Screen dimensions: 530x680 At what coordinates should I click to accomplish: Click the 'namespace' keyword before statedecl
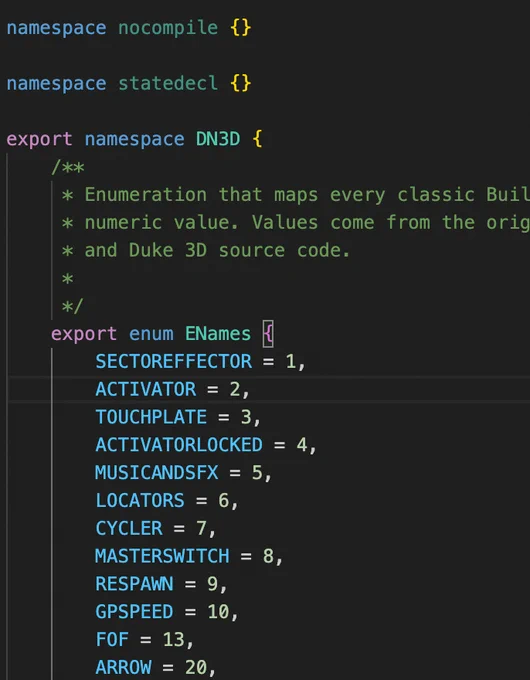click(x=56, y=83)
